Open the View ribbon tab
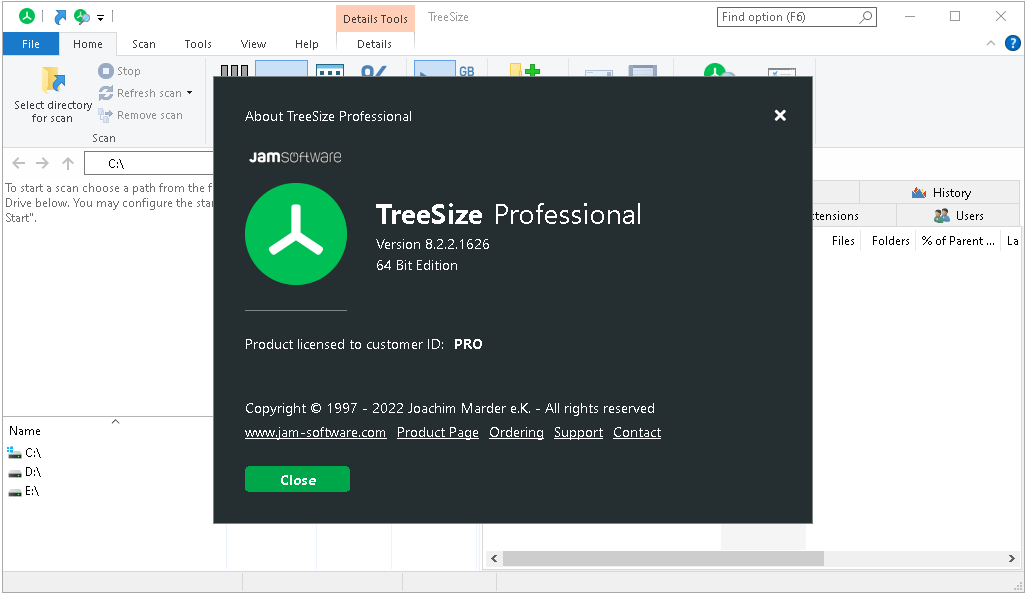This screenshot has width=1026, height=594. point(253,44)
